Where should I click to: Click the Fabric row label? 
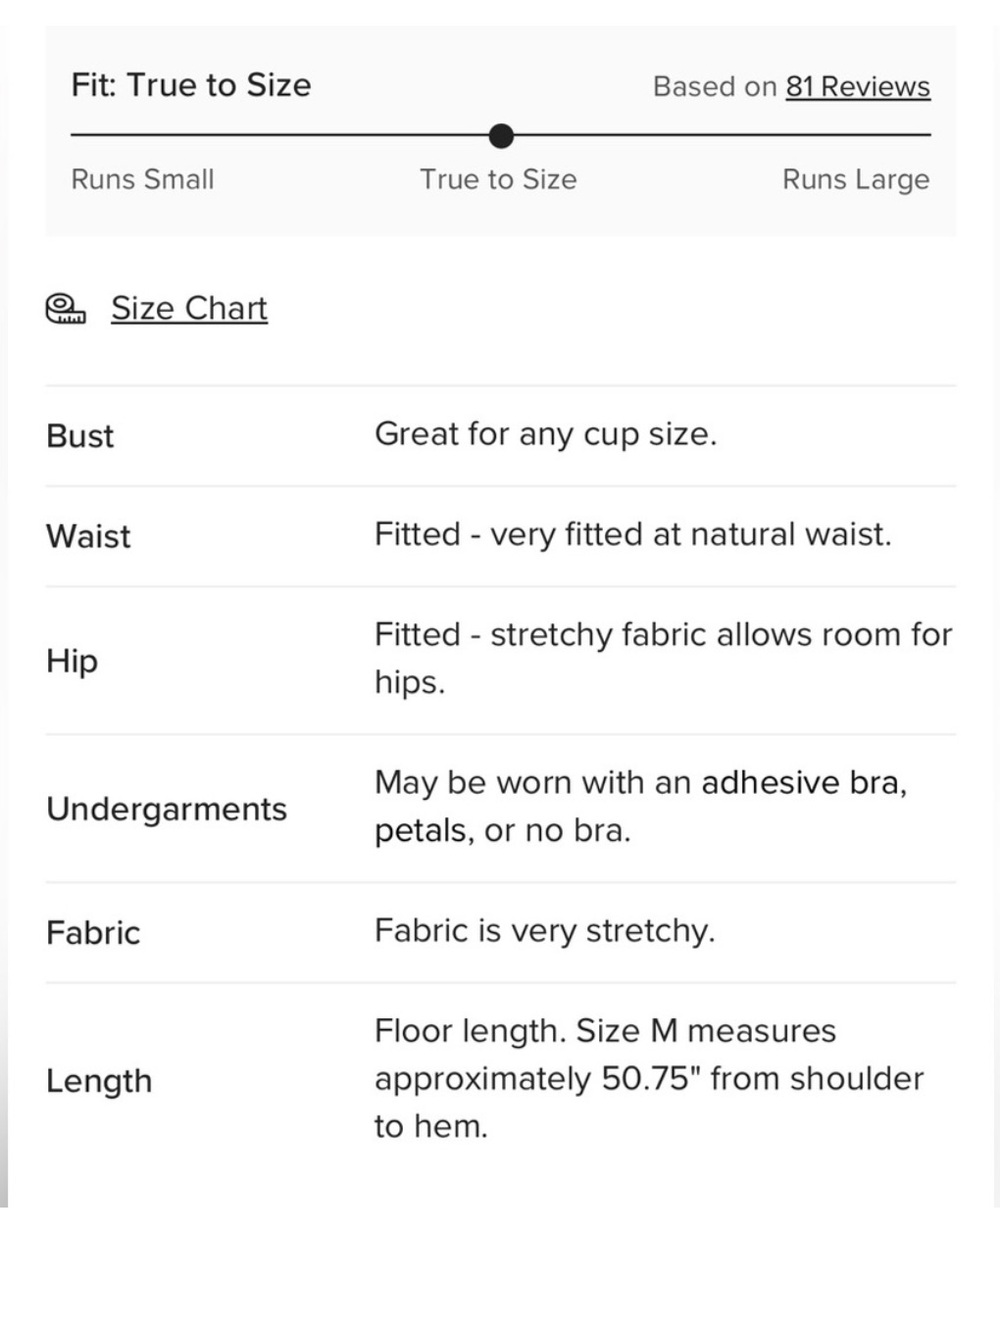coord(93,933)
